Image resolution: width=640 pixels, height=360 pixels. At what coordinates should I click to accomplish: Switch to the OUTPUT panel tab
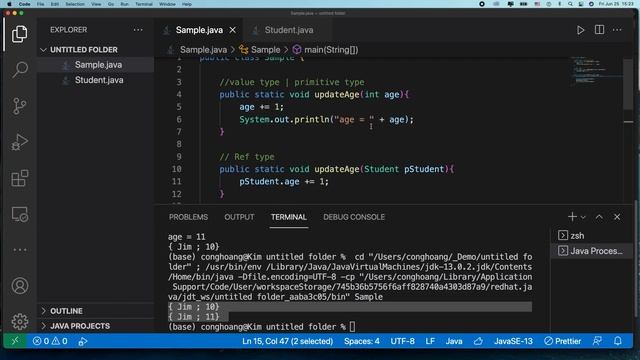(x=239, y=217)
